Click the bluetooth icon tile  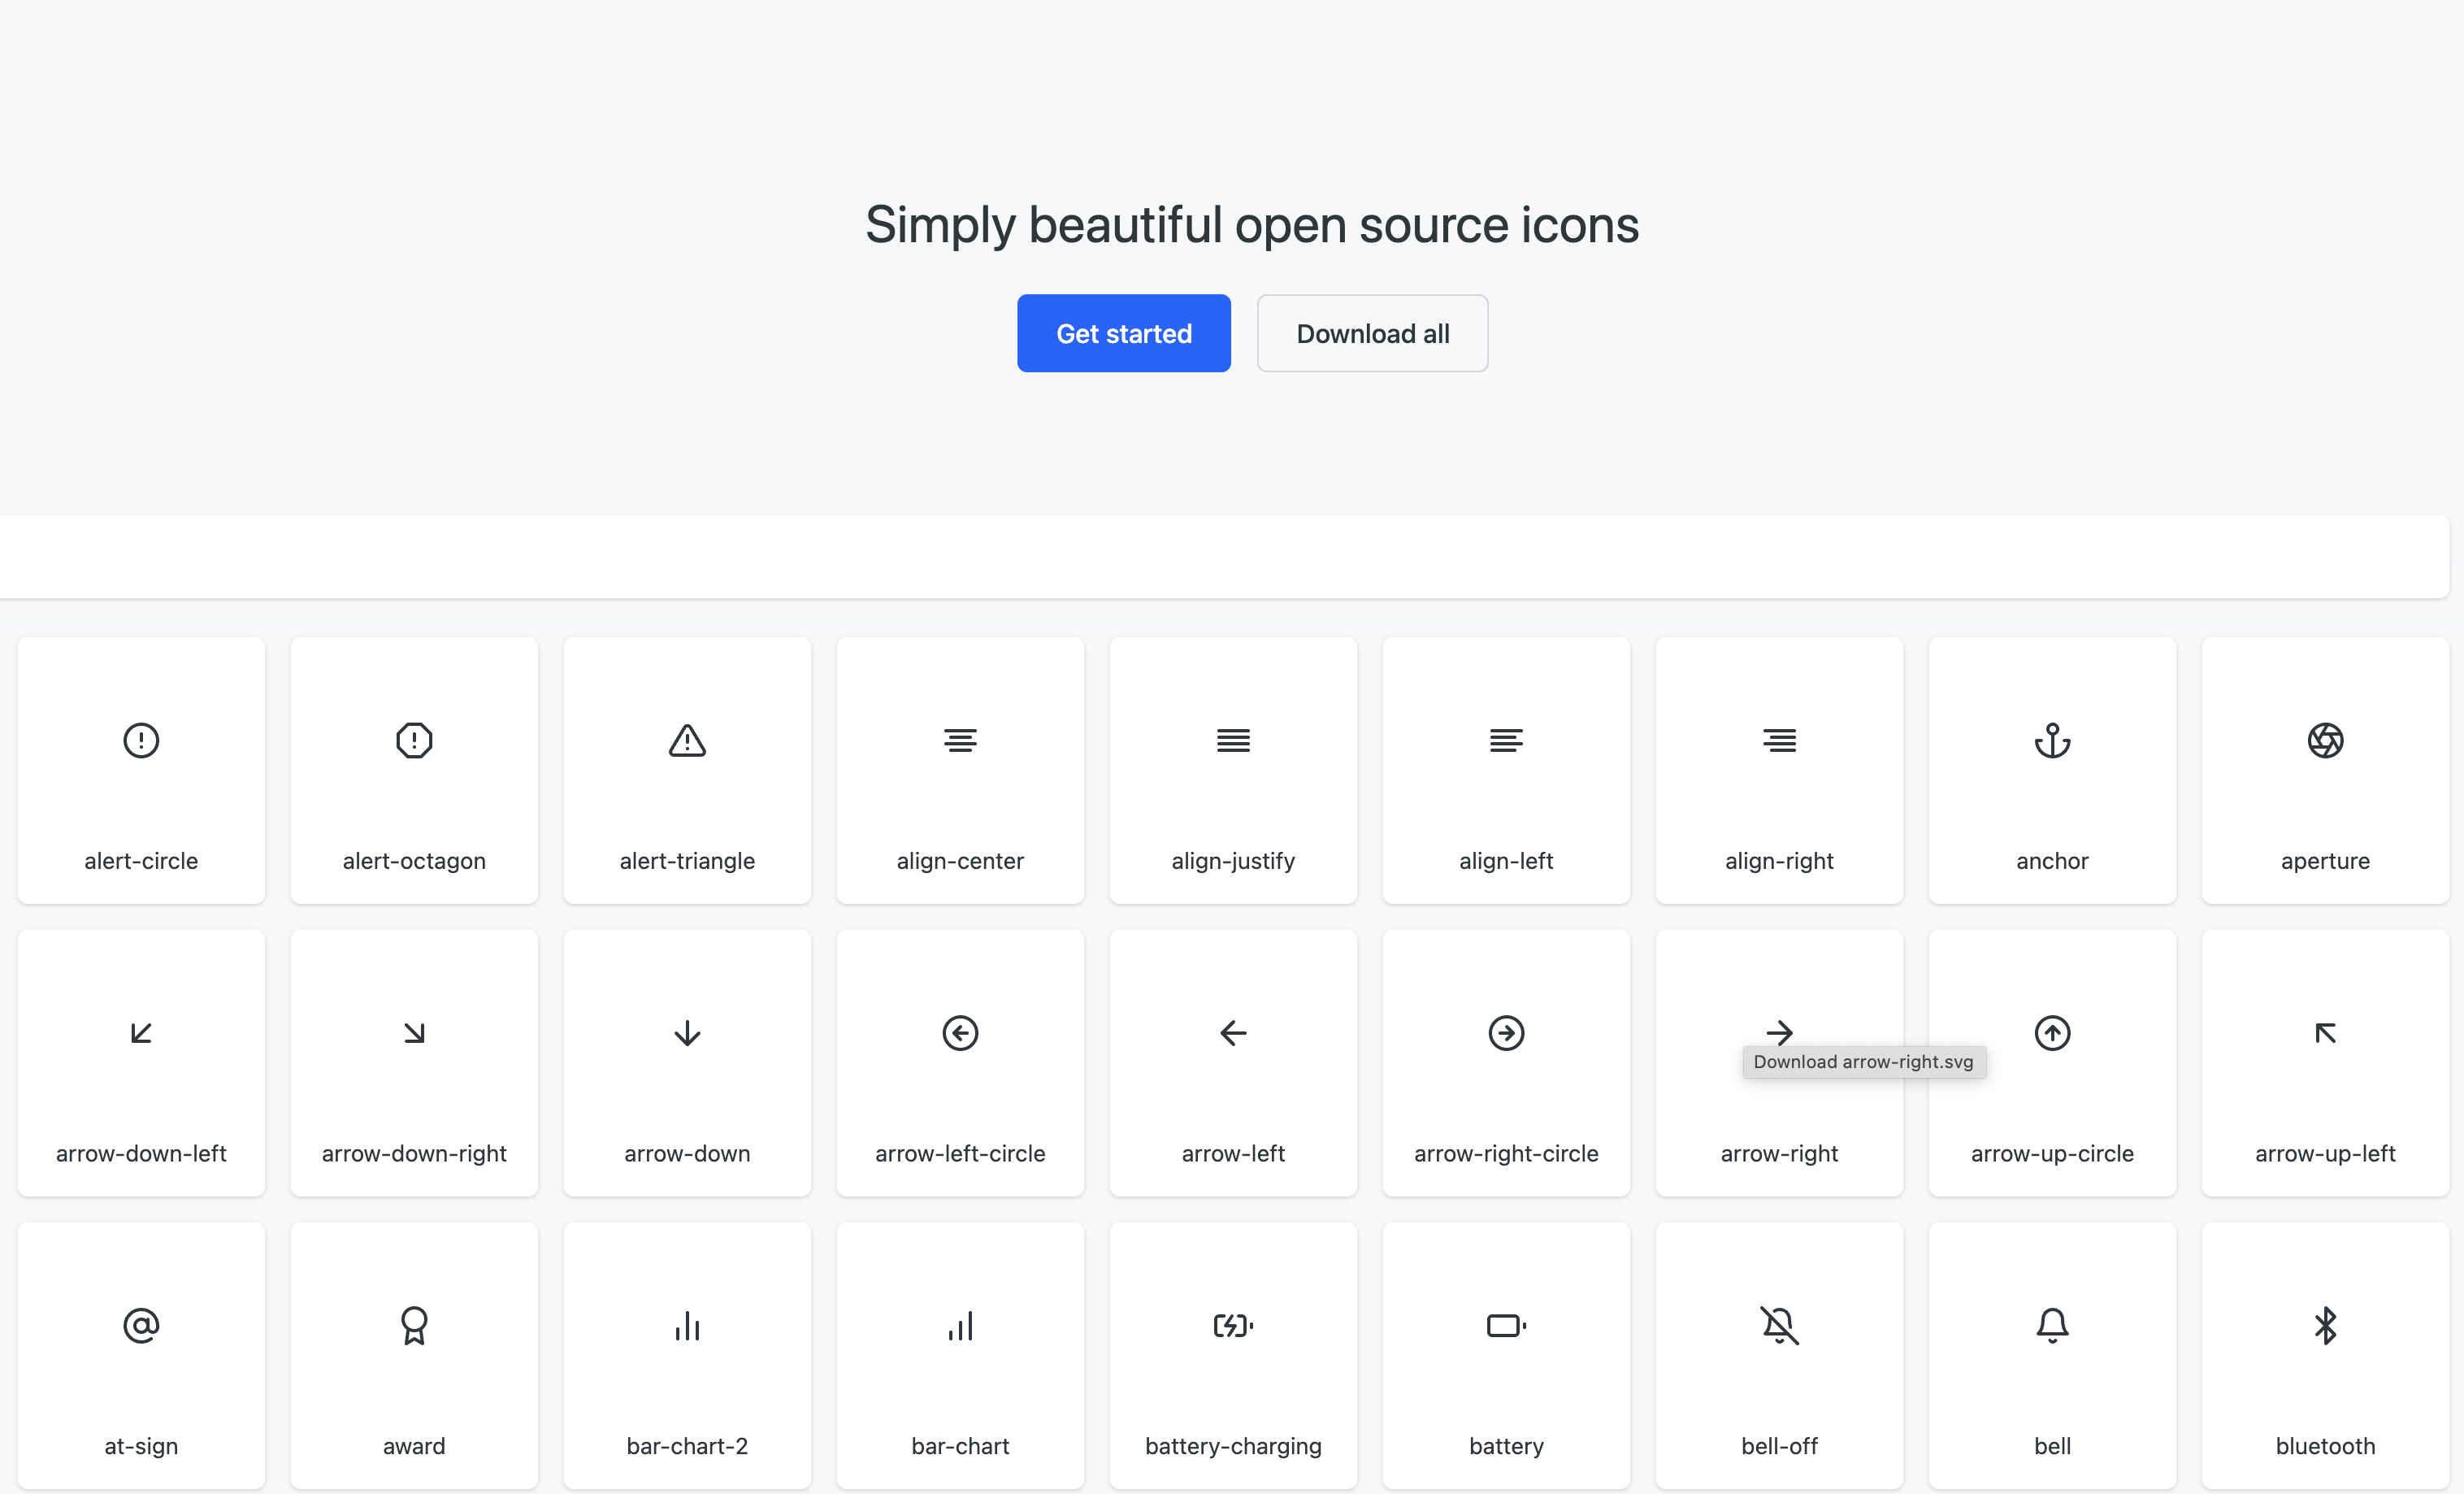tap(2325, 1355)
